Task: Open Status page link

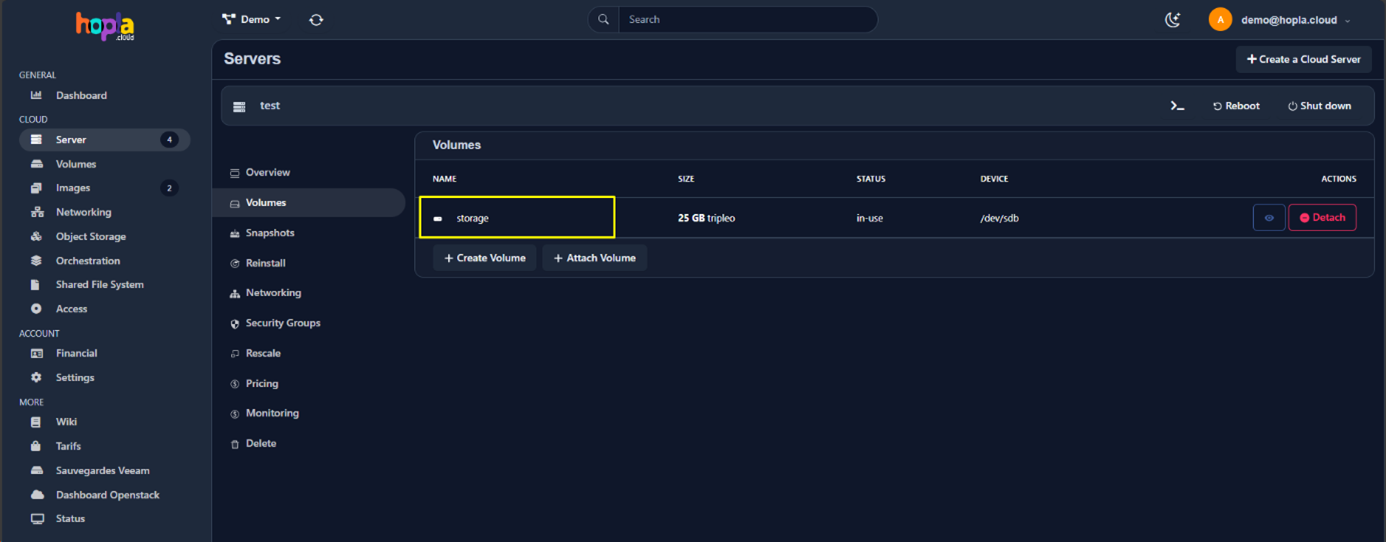Action: click(70, 519)
